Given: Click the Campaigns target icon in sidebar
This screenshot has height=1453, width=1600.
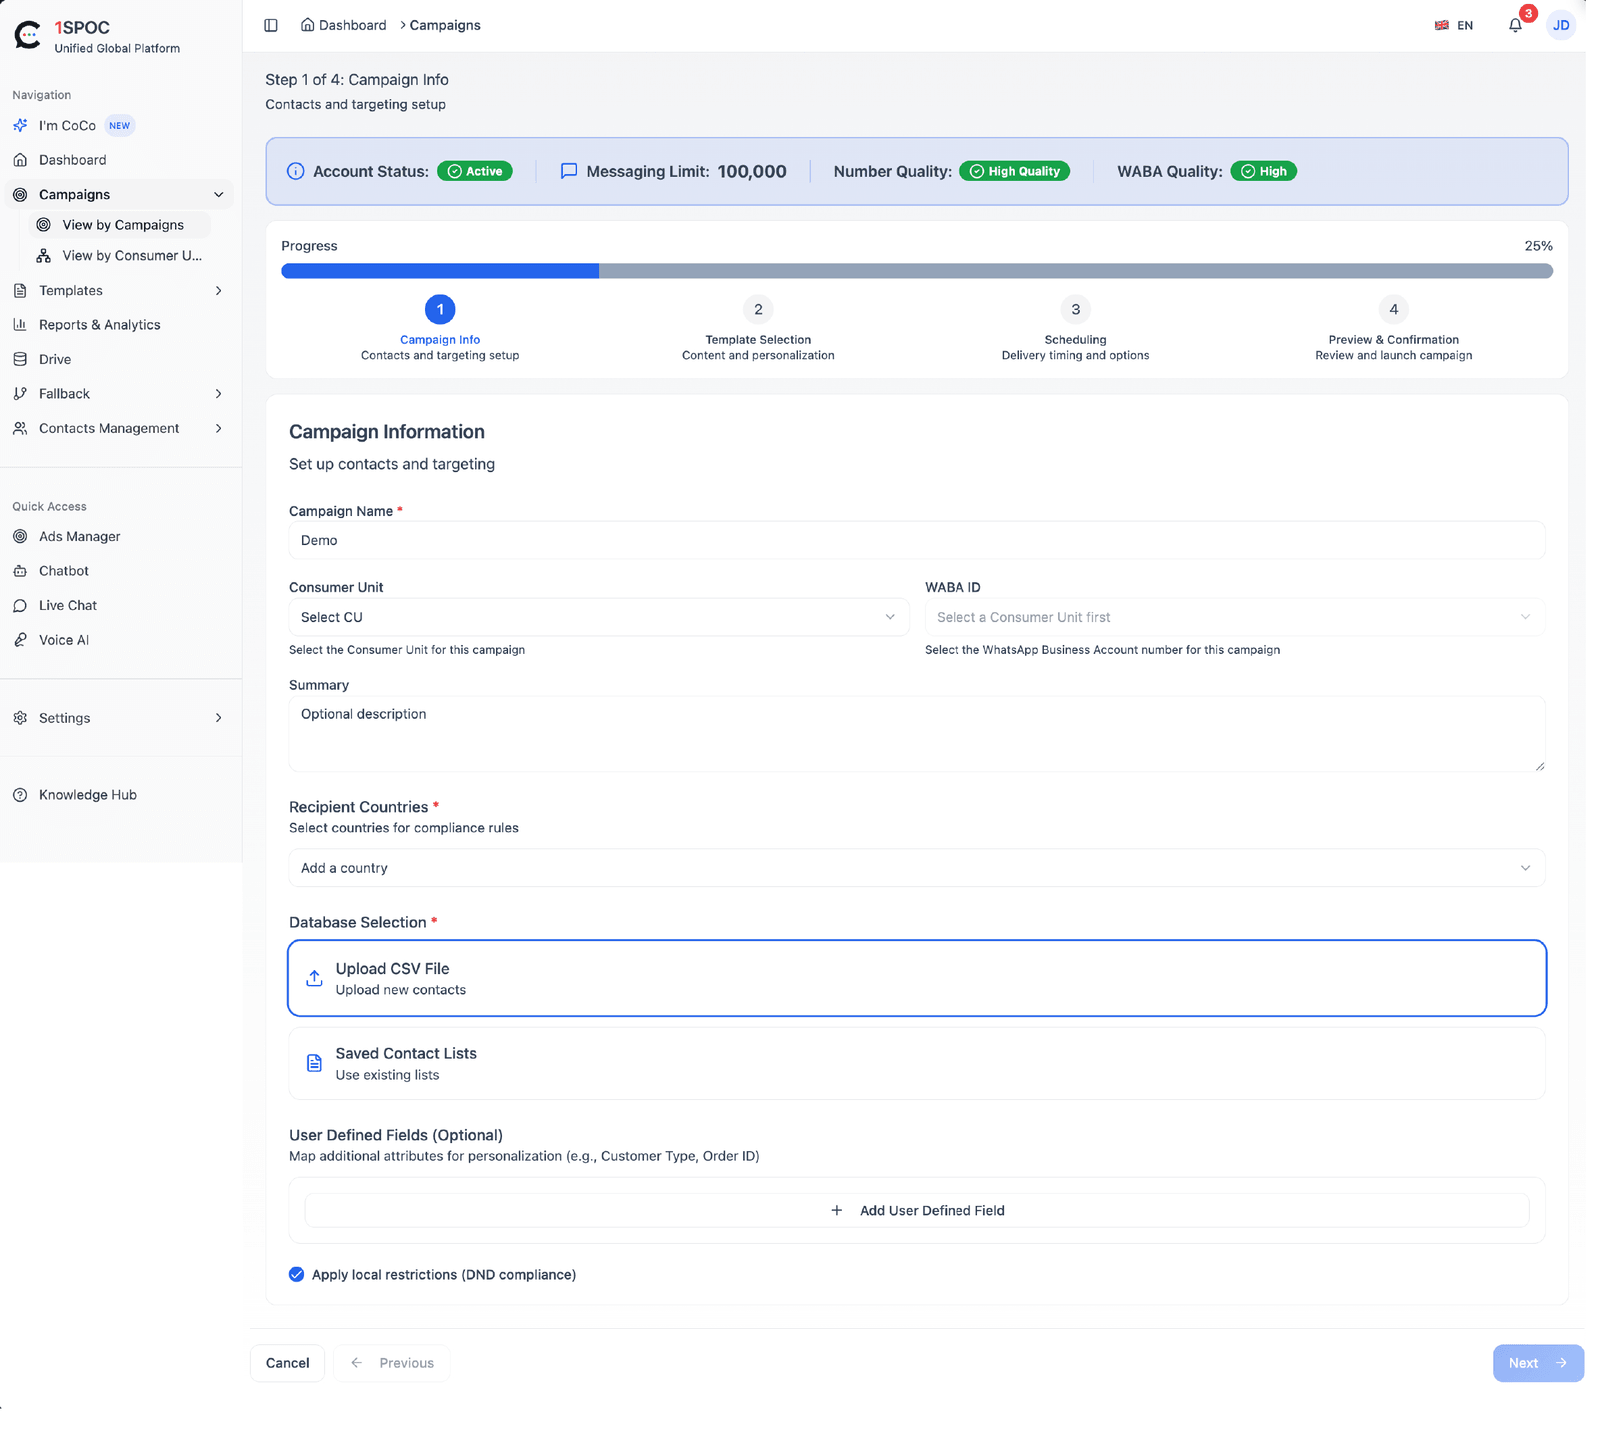Looking at the screenshot, I should (20, 194).
